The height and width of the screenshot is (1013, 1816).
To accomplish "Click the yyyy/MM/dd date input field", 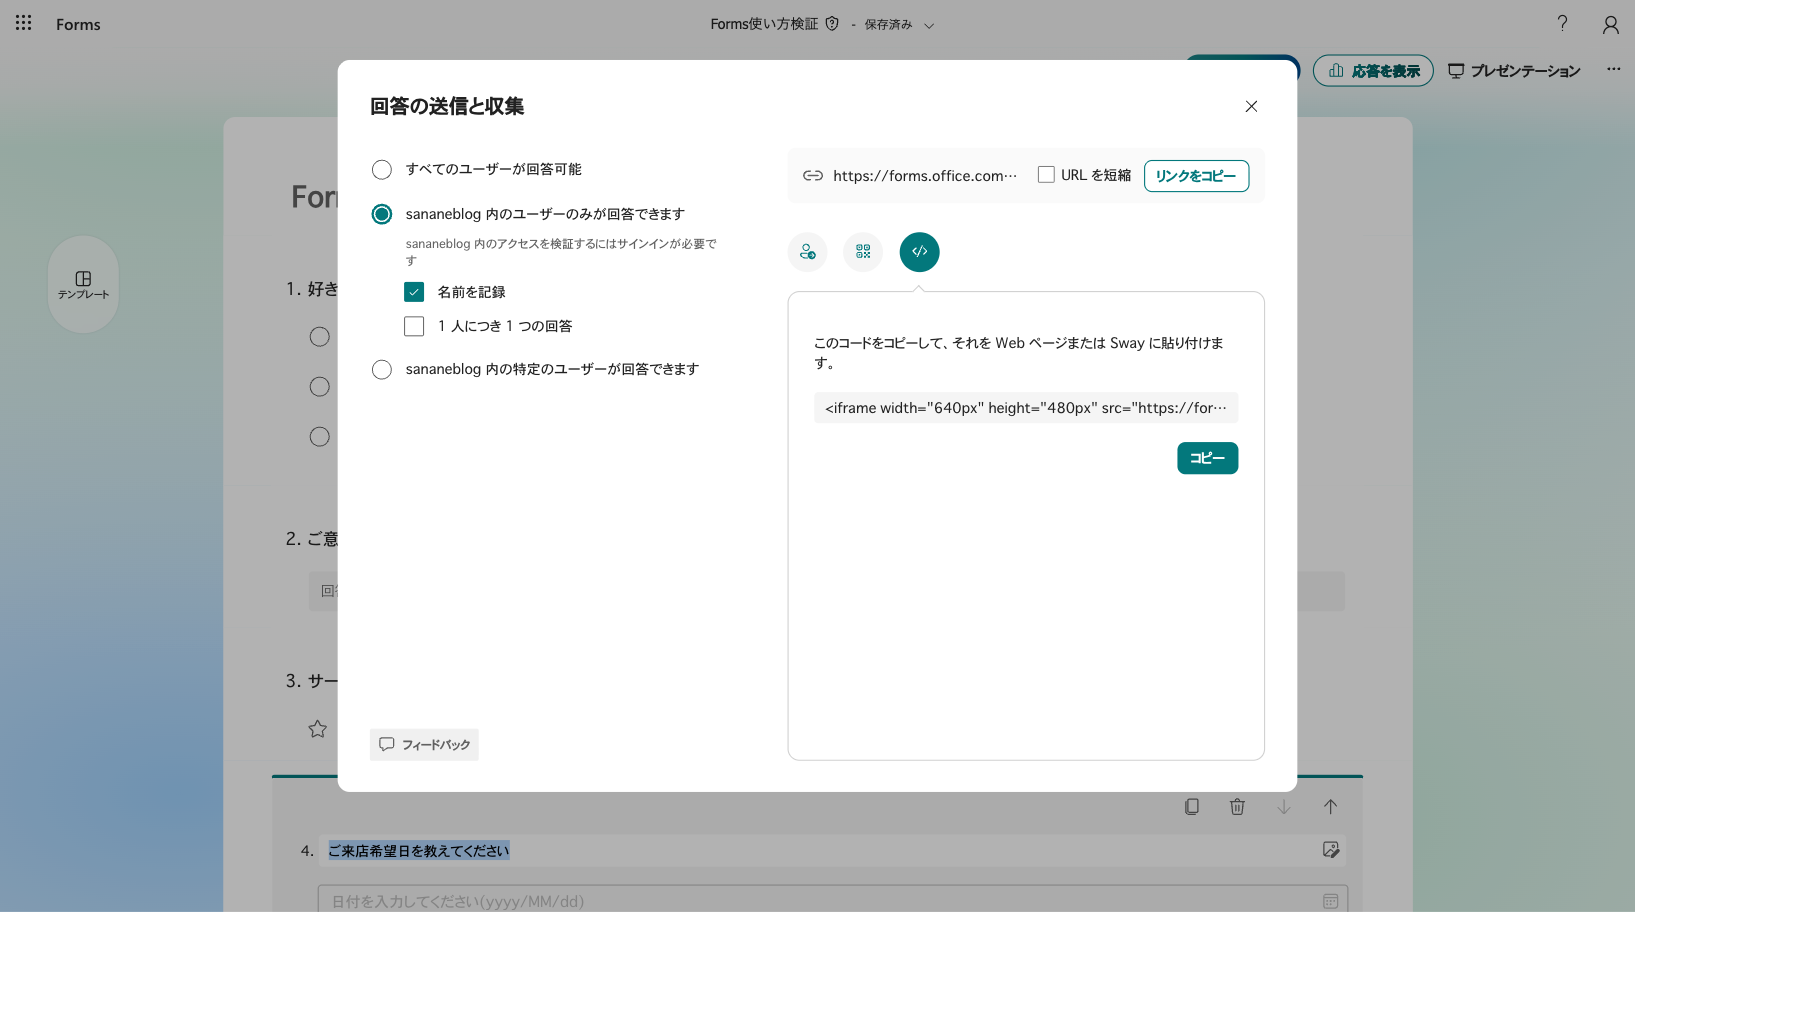I will pos(832,901).
